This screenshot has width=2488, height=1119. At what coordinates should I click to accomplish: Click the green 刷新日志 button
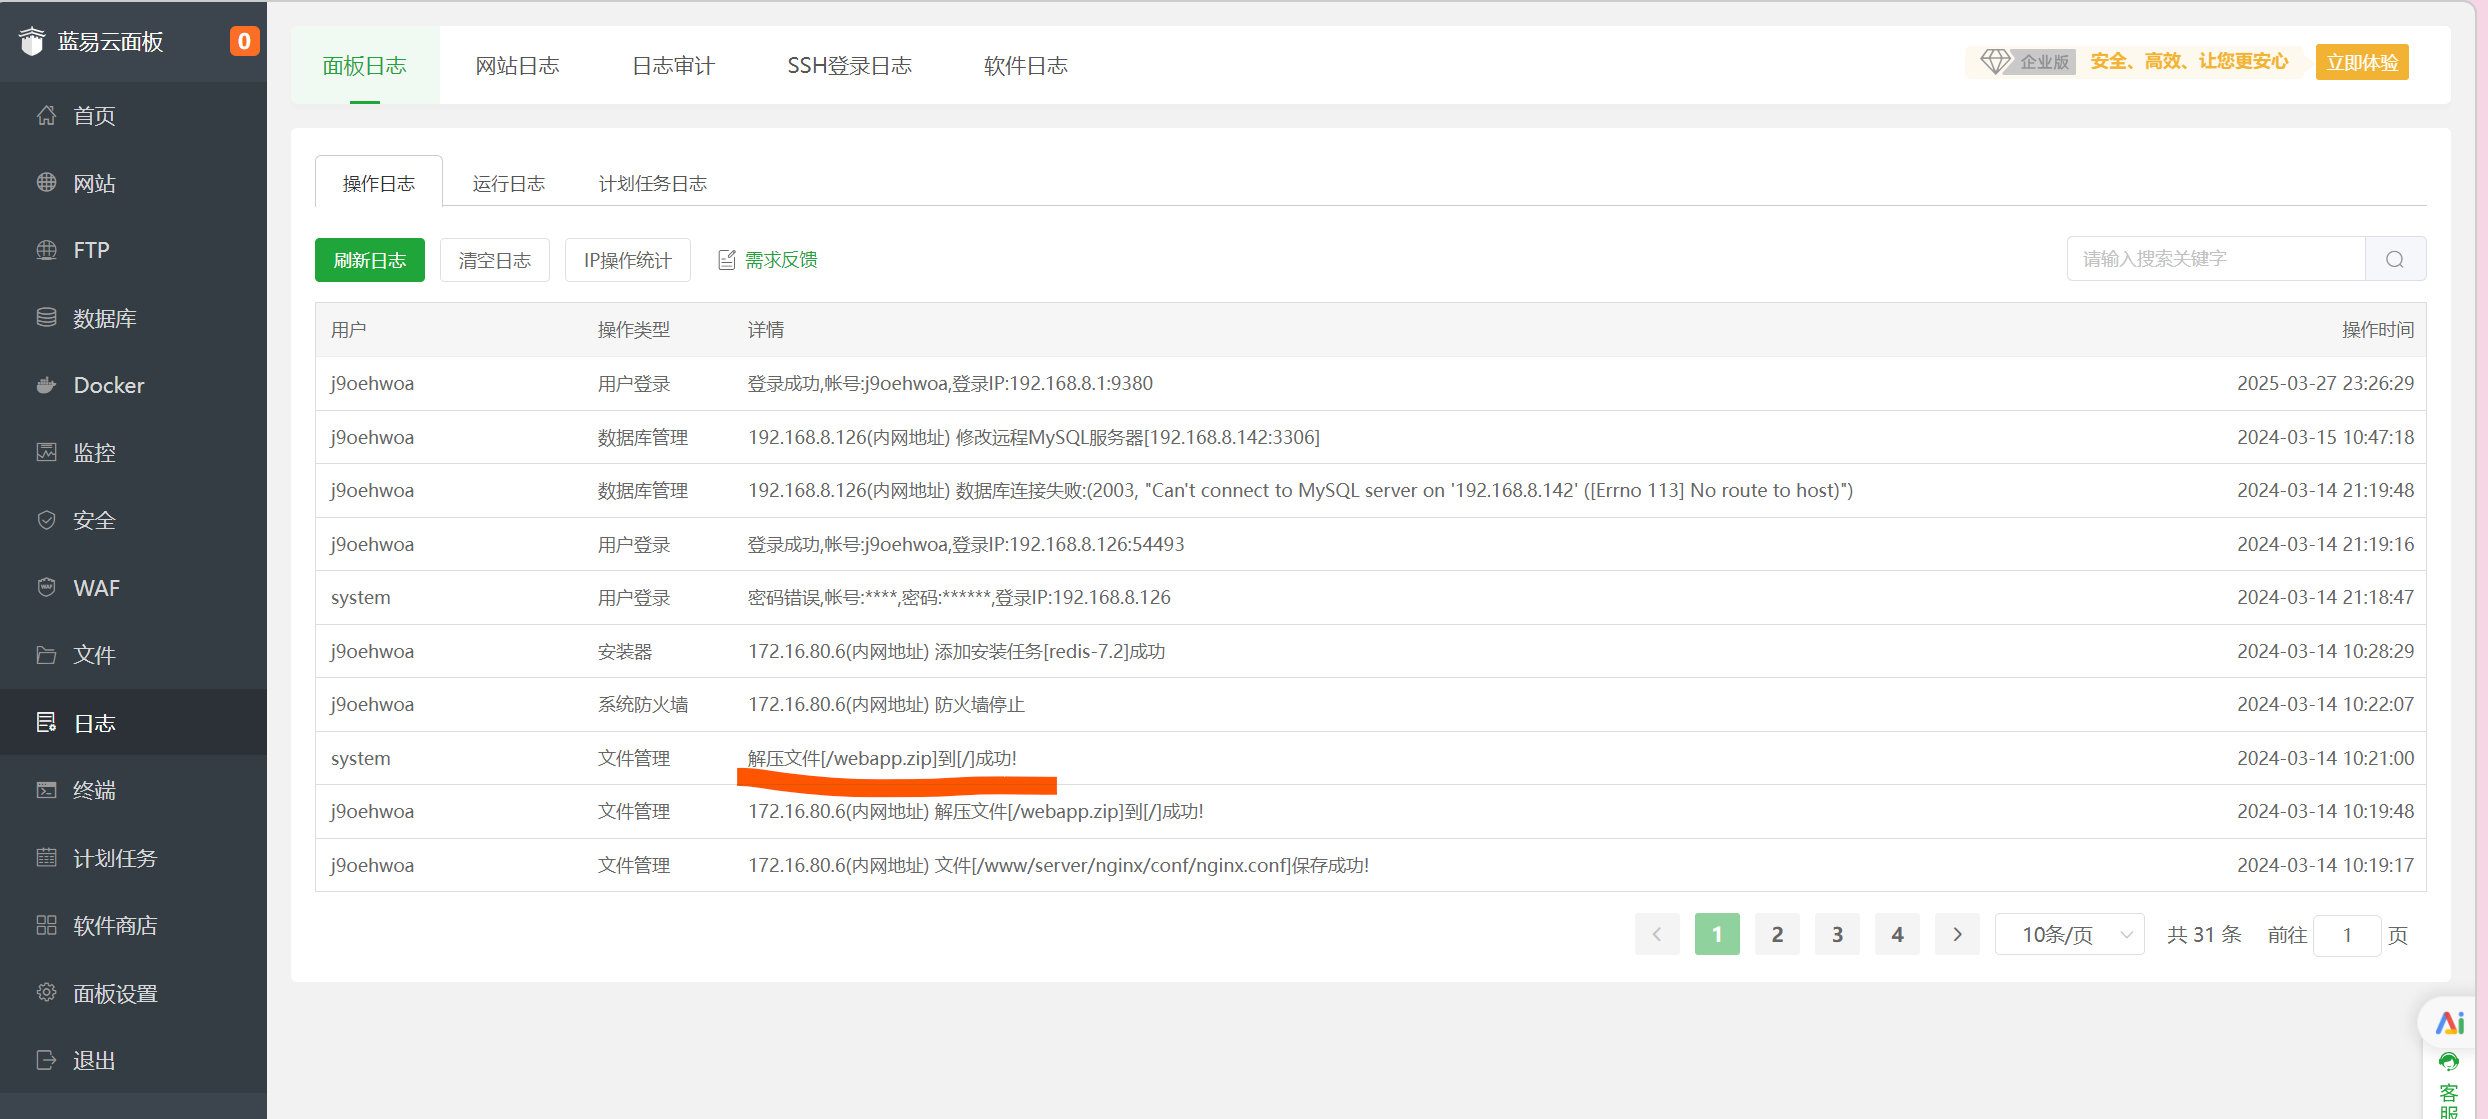click(369, 260)
